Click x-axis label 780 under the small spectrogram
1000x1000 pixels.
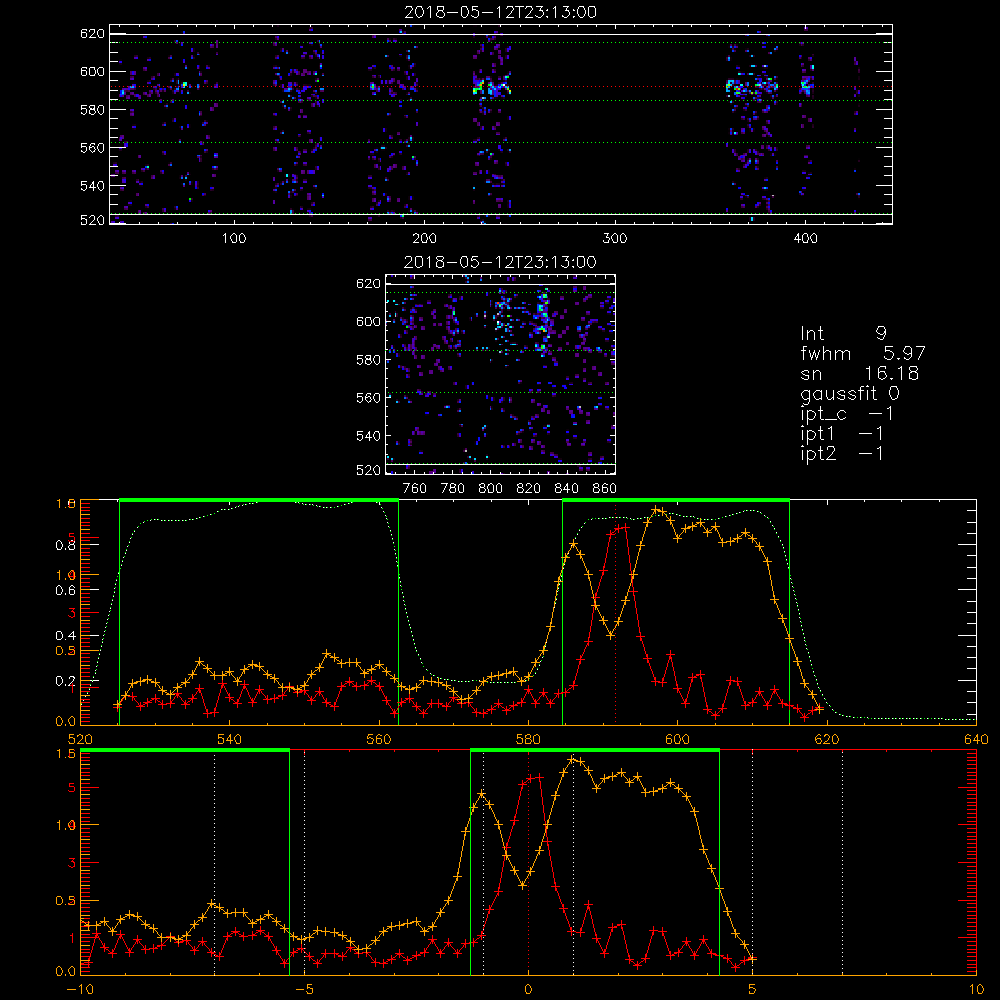(x=453, y=489)
